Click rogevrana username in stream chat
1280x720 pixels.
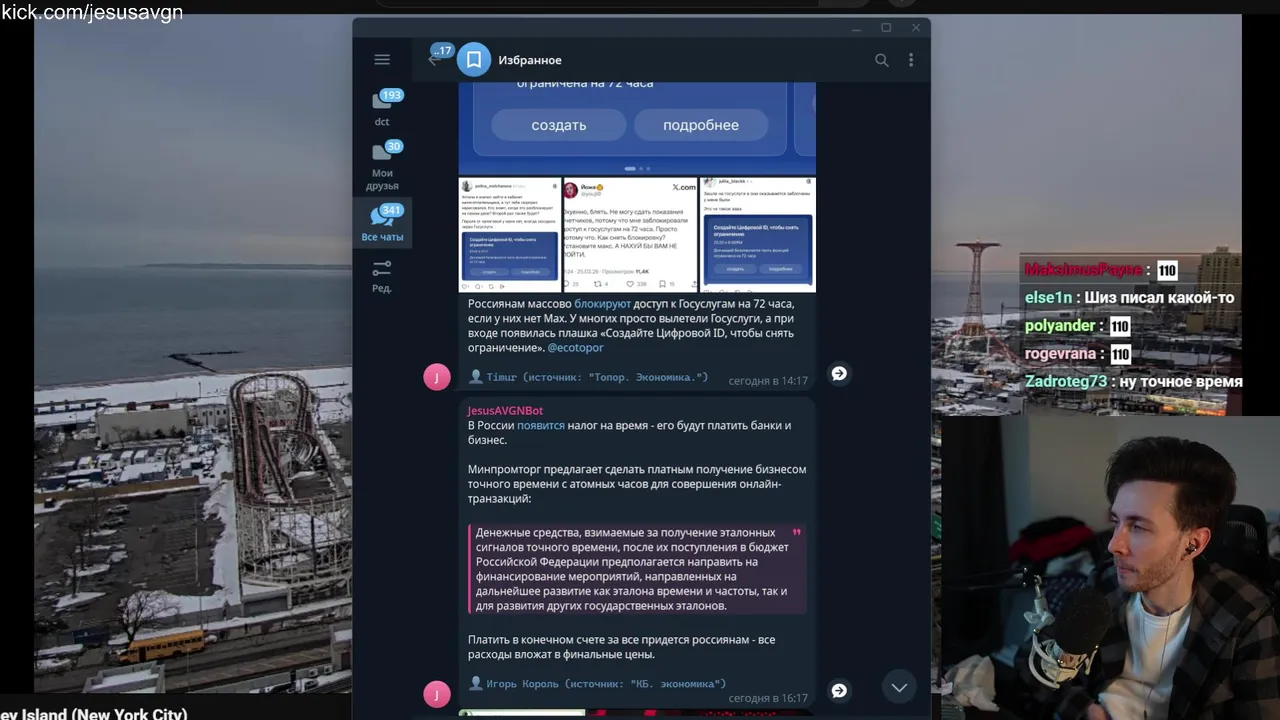tap(1060, 354)
